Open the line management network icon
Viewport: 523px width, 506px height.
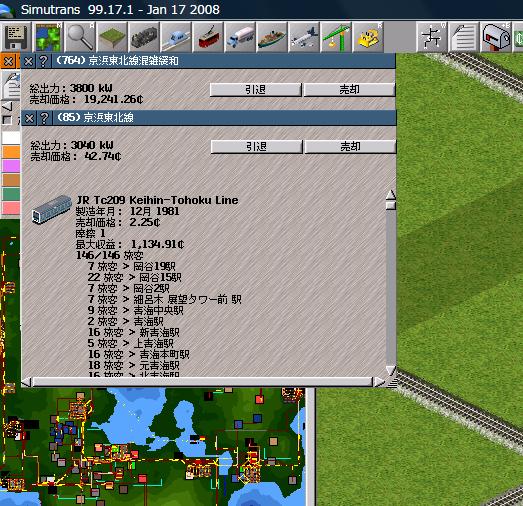point(432,37)
